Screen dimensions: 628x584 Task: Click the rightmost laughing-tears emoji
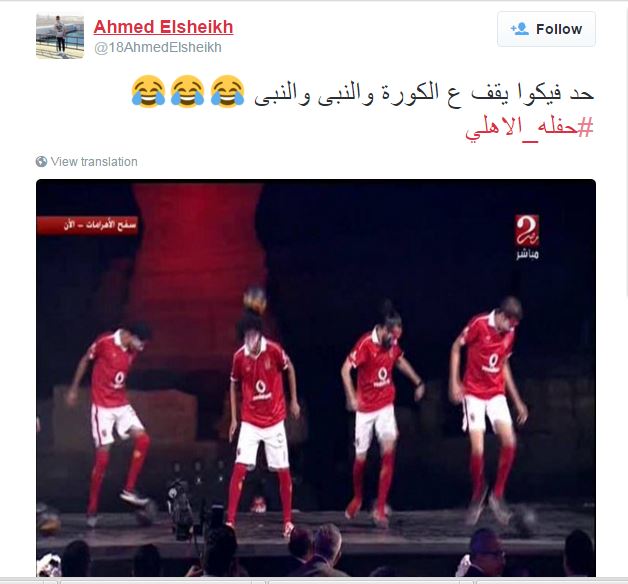[227, 91]
